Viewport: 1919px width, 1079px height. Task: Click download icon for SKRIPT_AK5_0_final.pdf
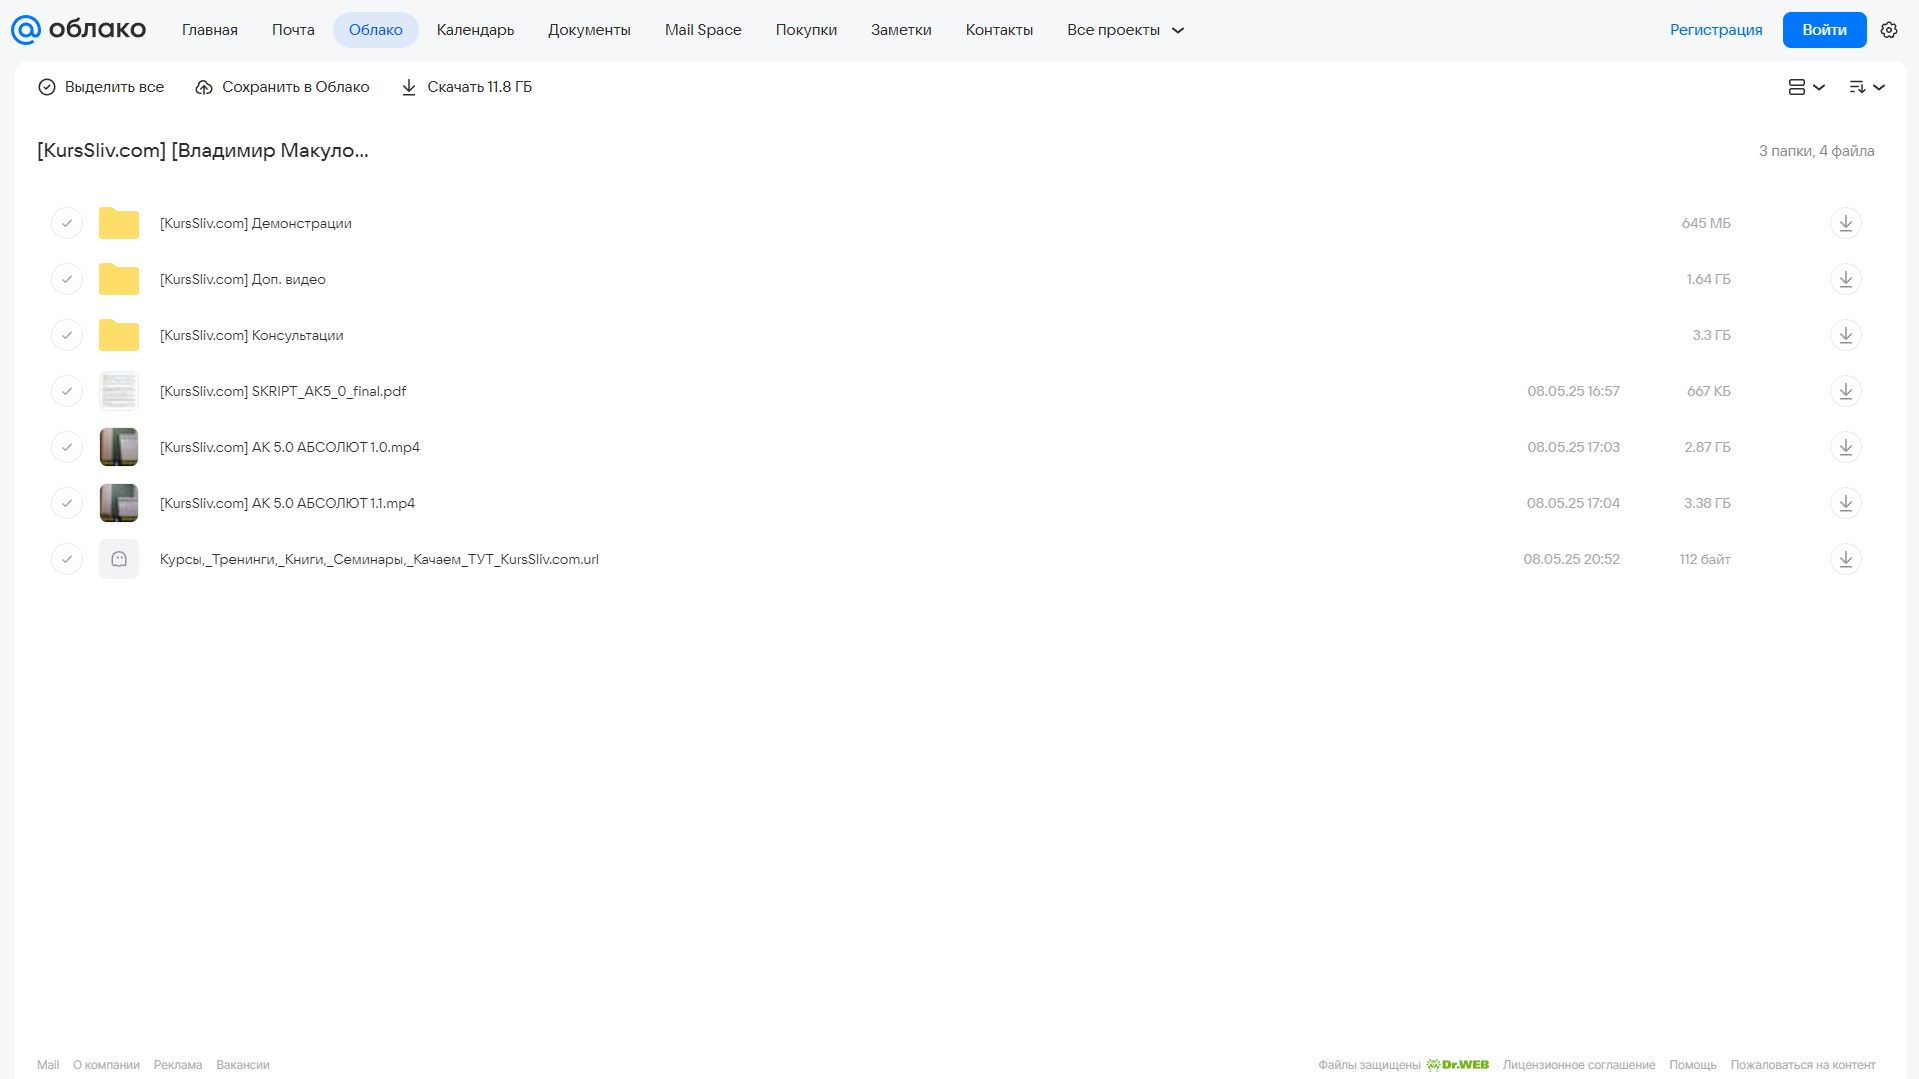point(1845,391)
